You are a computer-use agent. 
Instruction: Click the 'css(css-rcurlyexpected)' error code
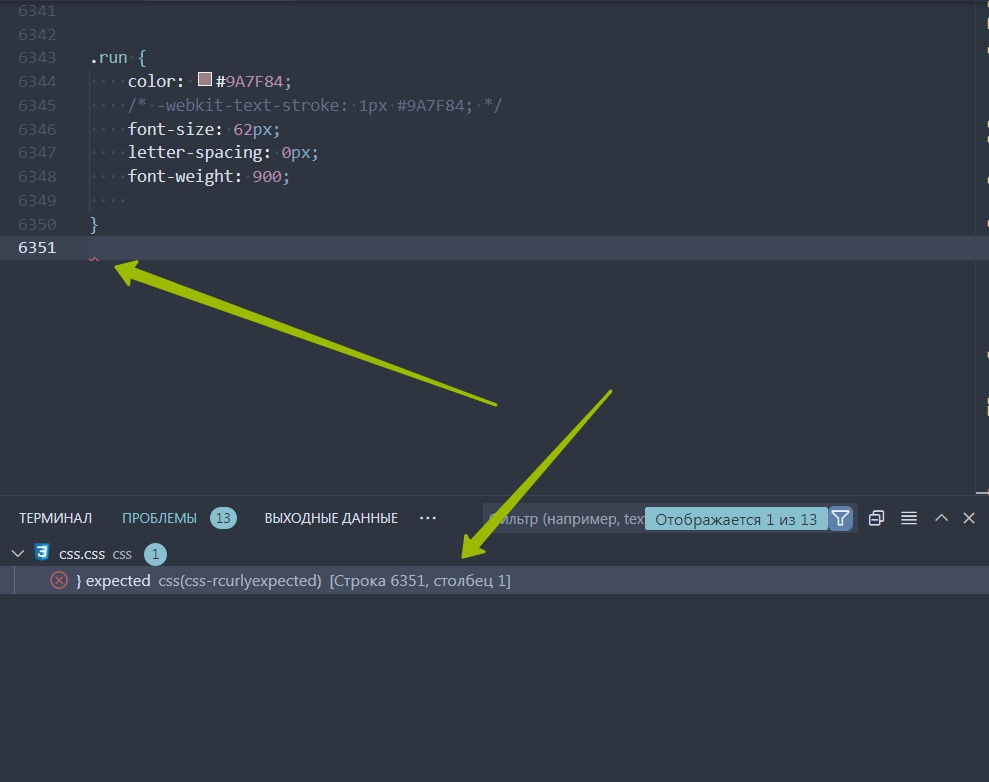pos(240,580)
